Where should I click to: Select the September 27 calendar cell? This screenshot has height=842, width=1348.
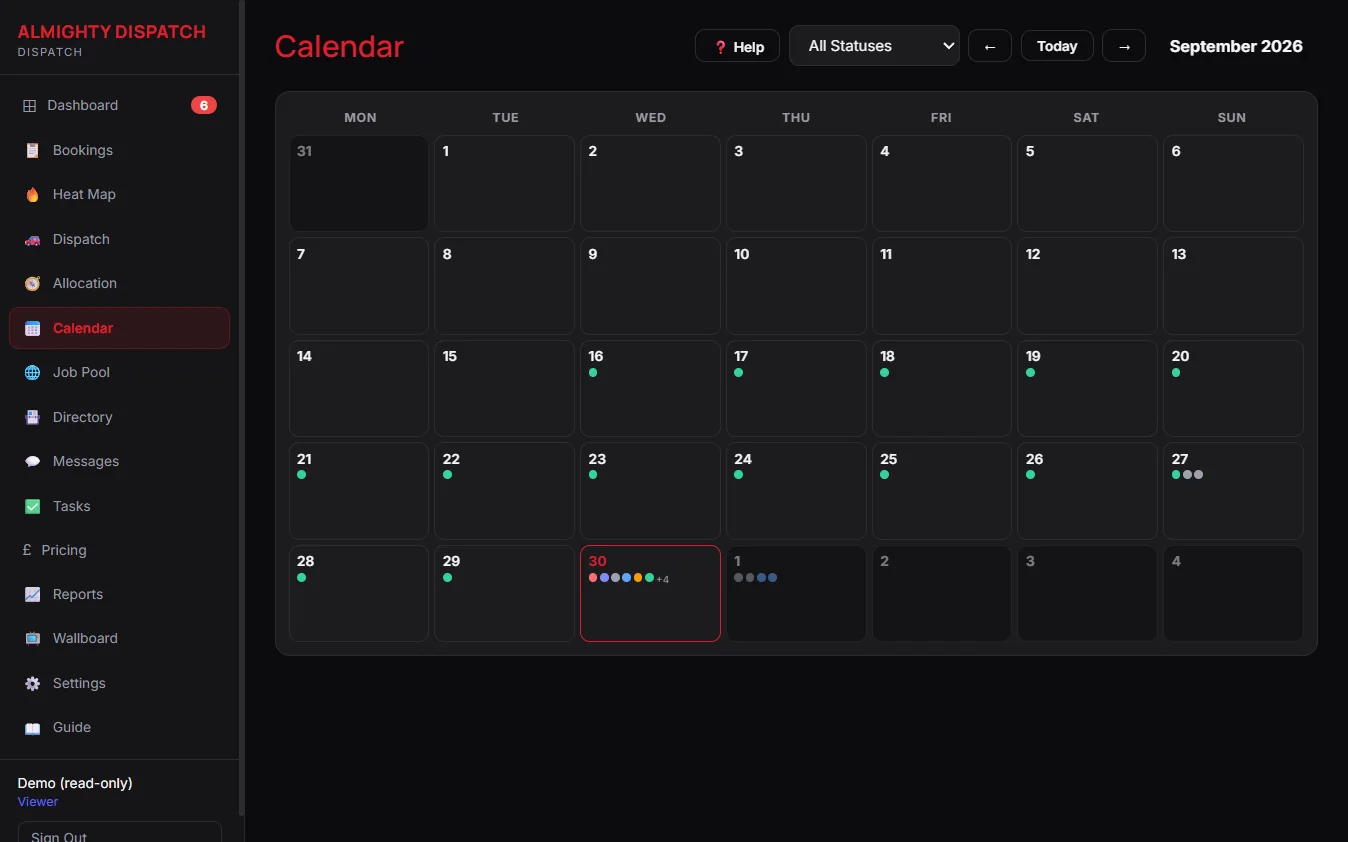(1233, 491)
